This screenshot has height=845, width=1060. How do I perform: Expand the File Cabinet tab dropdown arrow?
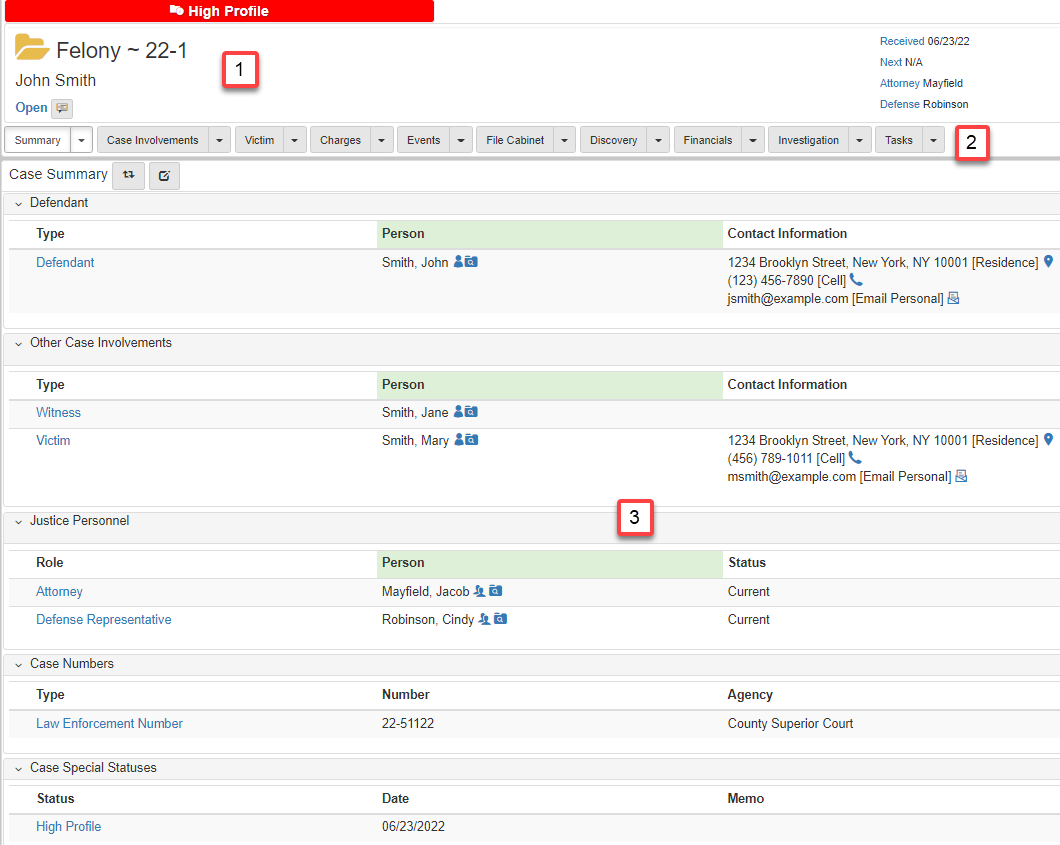(x=565, y=140)
